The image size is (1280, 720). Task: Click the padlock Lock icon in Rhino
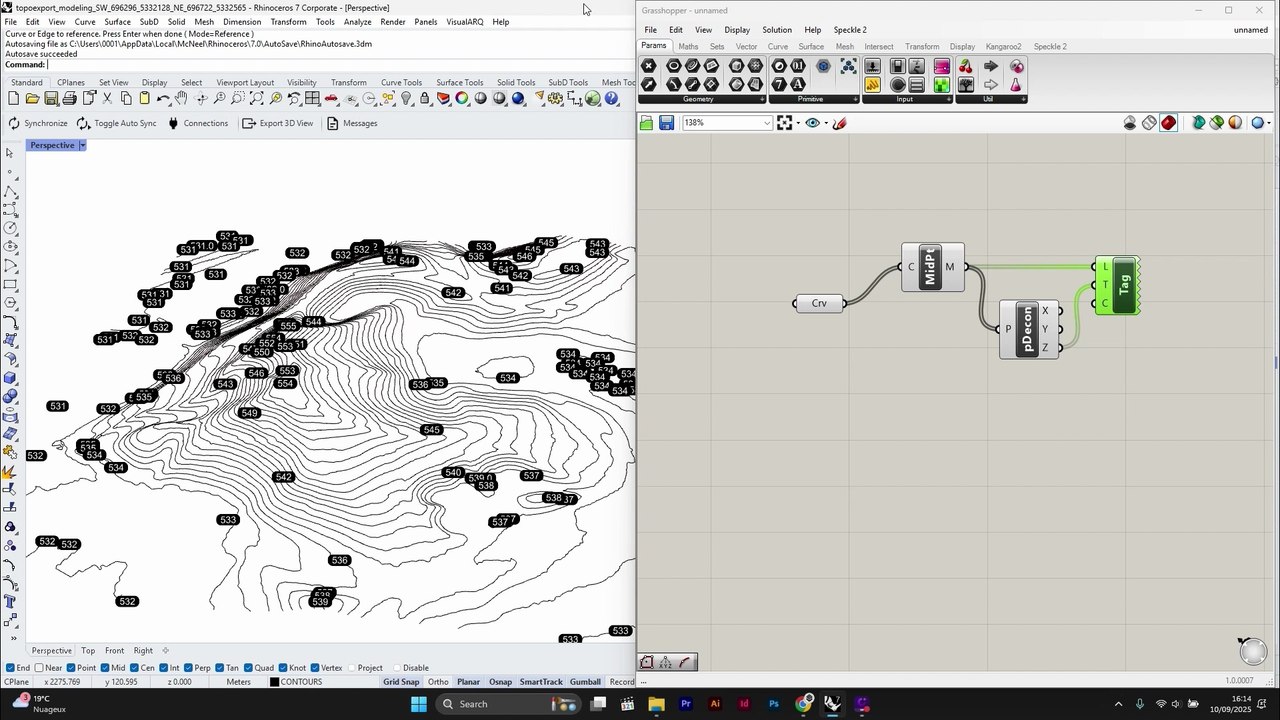(x=425, y=98)
